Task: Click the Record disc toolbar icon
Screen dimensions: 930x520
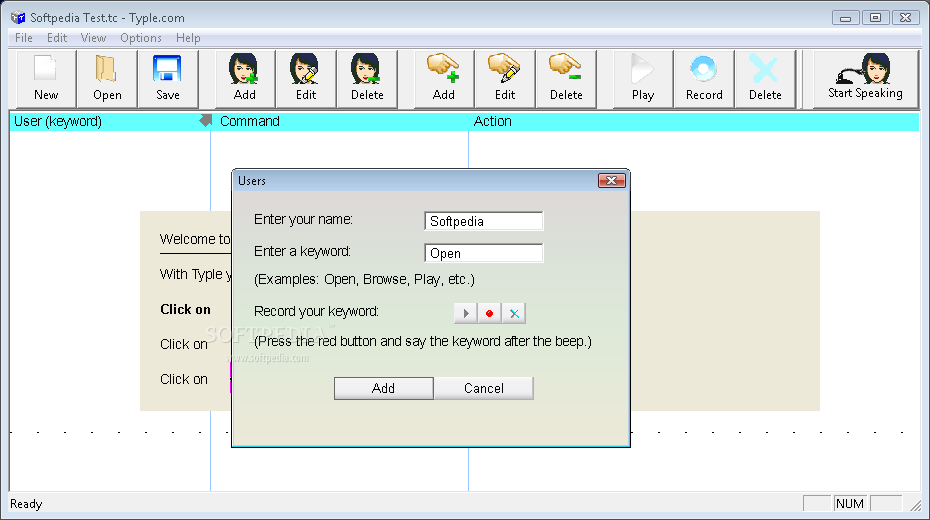Action: (704, 78)
